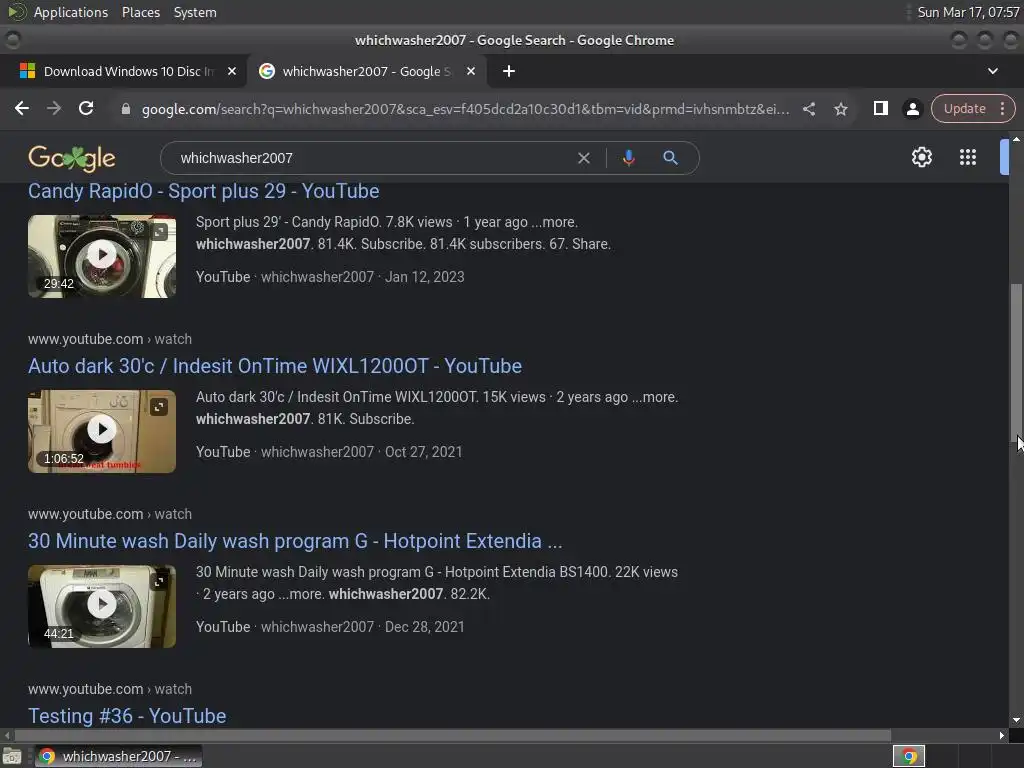Expand preview icon on Candy RapidO thumbnail
Viewport: 1024px width, 768px height.
pos(159,232)
